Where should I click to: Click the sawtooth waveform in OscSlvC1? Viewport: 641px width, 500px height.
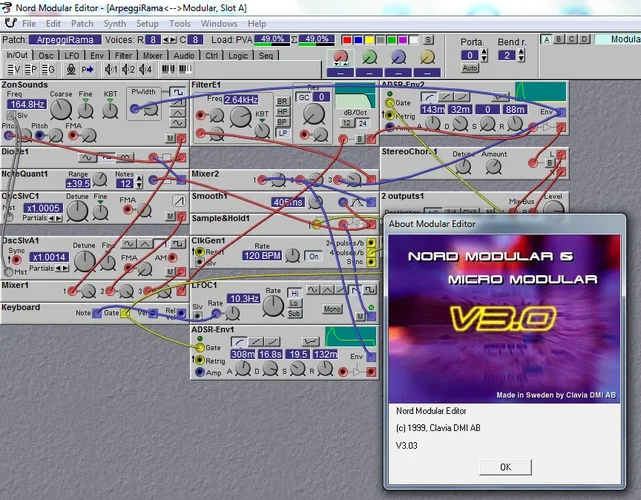click(179, 200)
